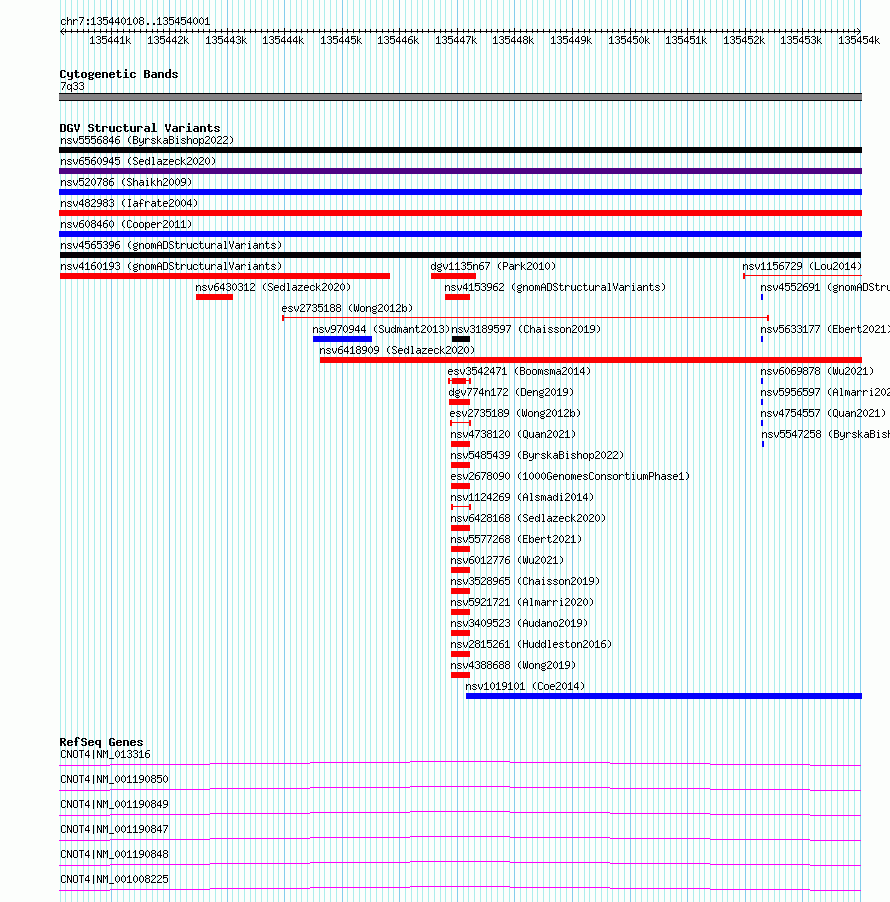Select esv2678090 (1000GenomesConsortiumPhase1) label
This screenshot has width=890, height=902.
point(570,476)
